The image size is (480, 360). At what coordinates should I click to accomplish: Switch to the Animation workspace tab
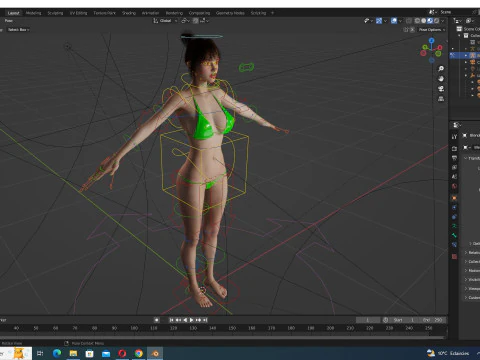pos(150,13)
